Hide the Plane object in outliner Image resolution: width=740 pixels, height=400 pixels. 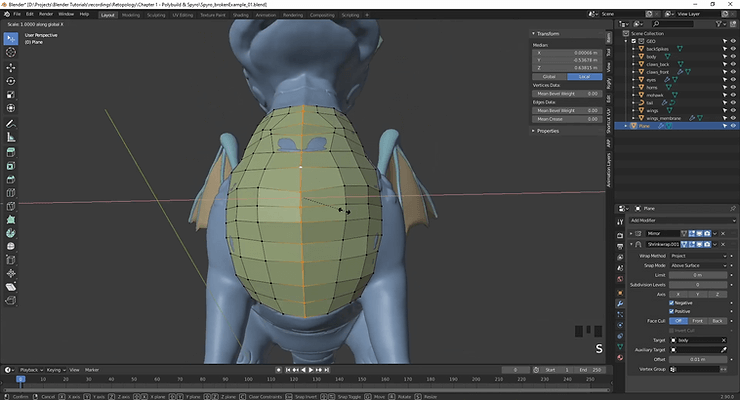click(733, 126)
